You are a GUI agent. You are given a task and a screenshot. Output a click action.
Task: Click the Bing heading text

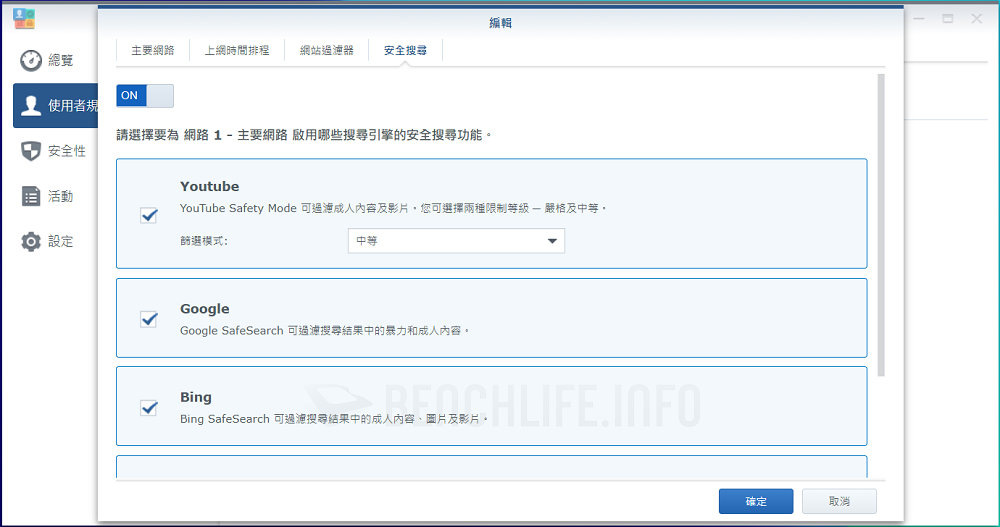[196, 397]
